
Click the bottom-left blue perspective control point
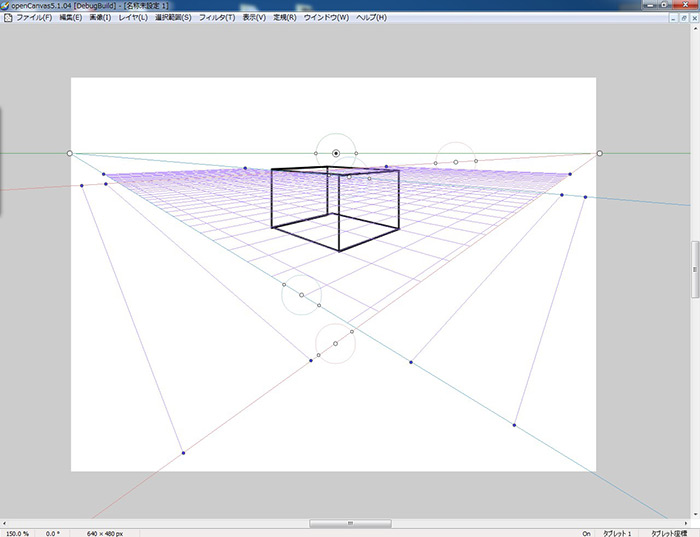183,453
